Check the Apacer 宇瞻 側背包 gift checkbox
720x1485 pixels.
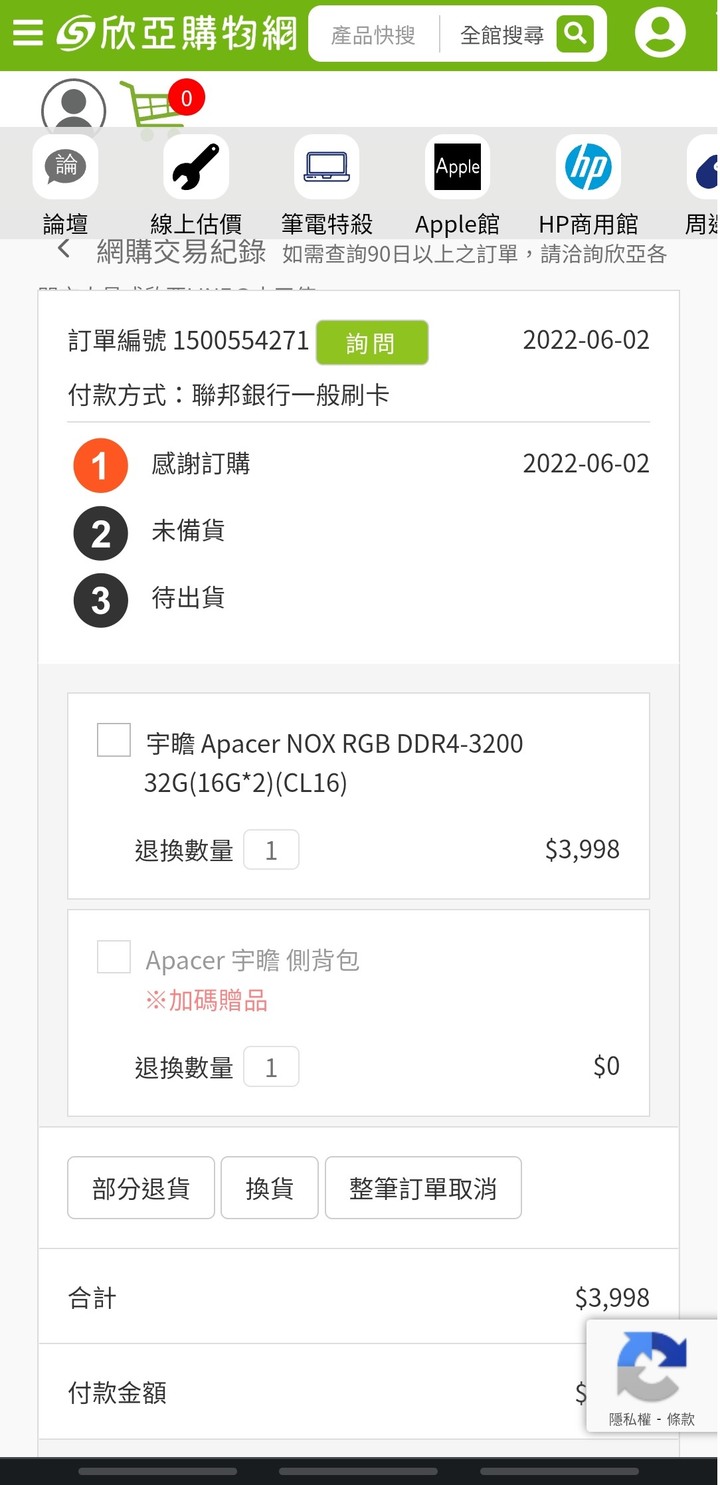(114, 957)
